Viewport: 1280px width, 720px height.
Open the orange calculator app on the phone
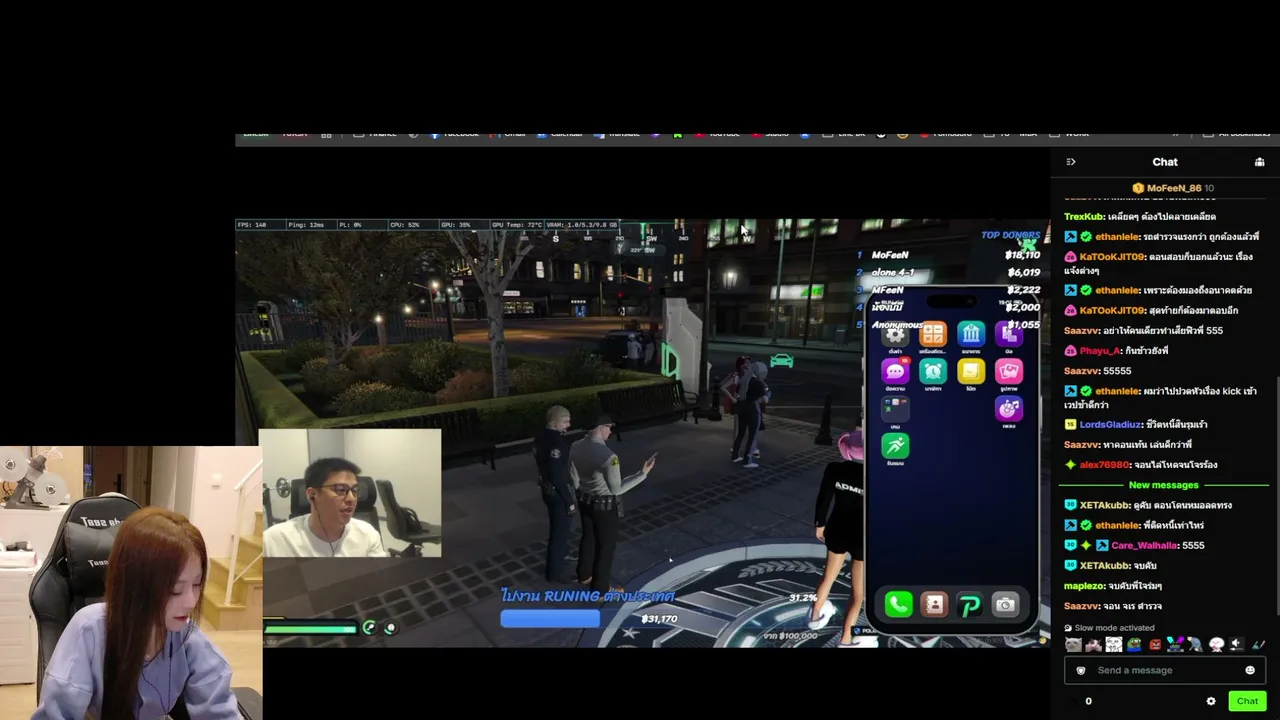(x=933, y=334)
